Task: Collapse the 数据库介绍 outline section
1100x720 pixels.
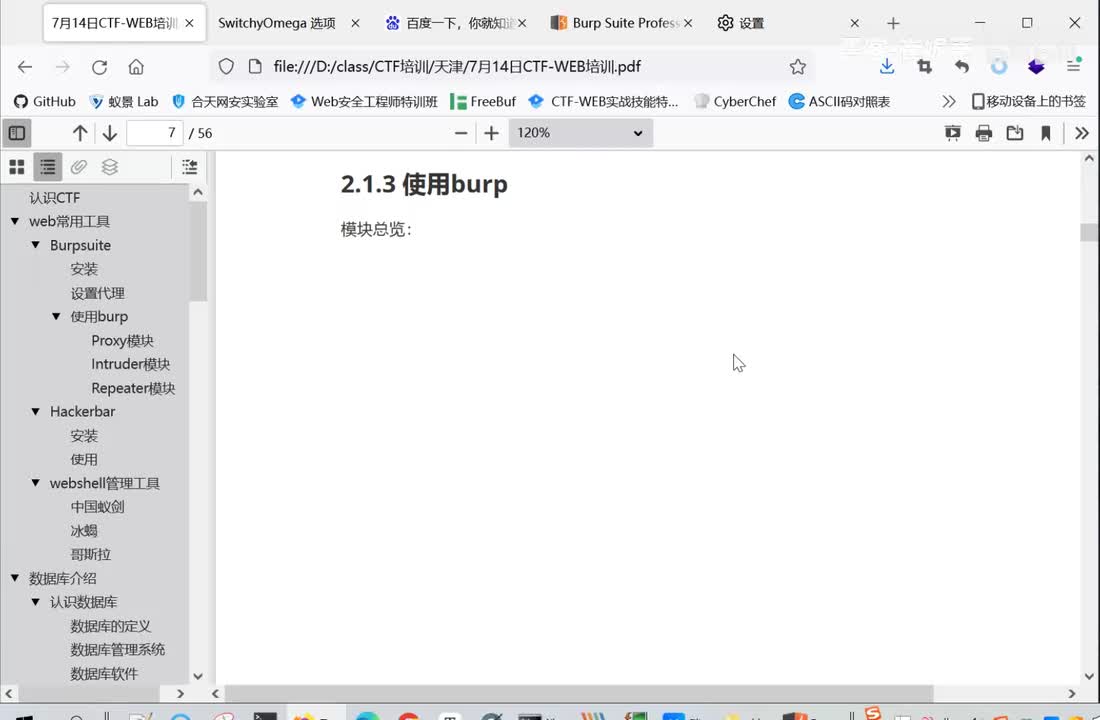Action: (x=15, y=578)
